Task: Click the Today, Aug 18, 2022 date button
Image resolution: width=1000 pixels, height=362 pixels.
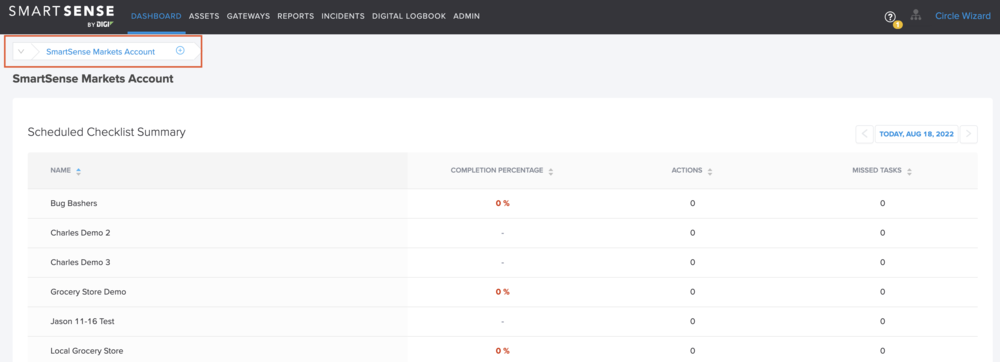Action: [916, 134]
